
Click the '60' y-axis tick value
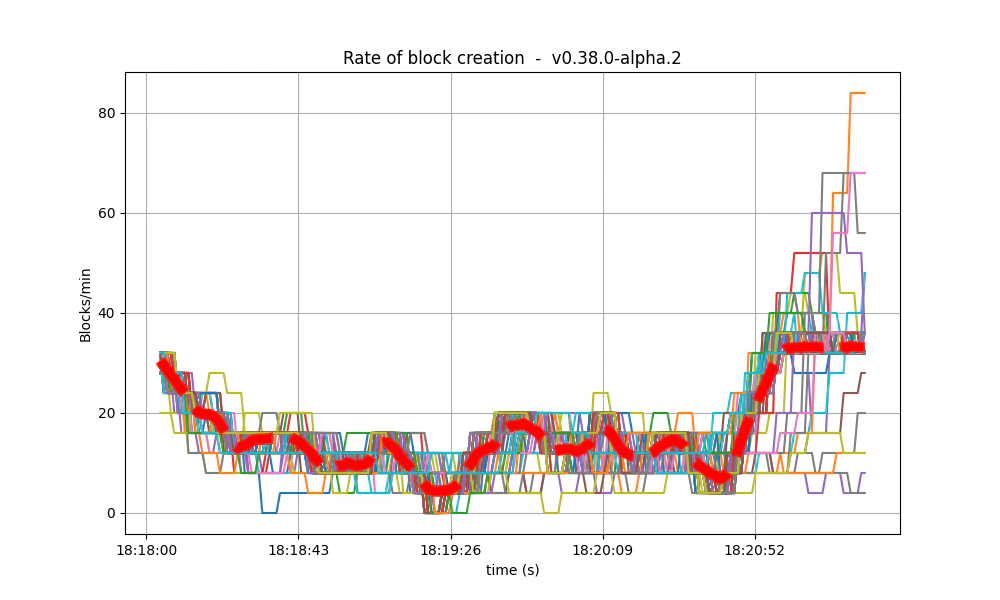pos(106,213)
